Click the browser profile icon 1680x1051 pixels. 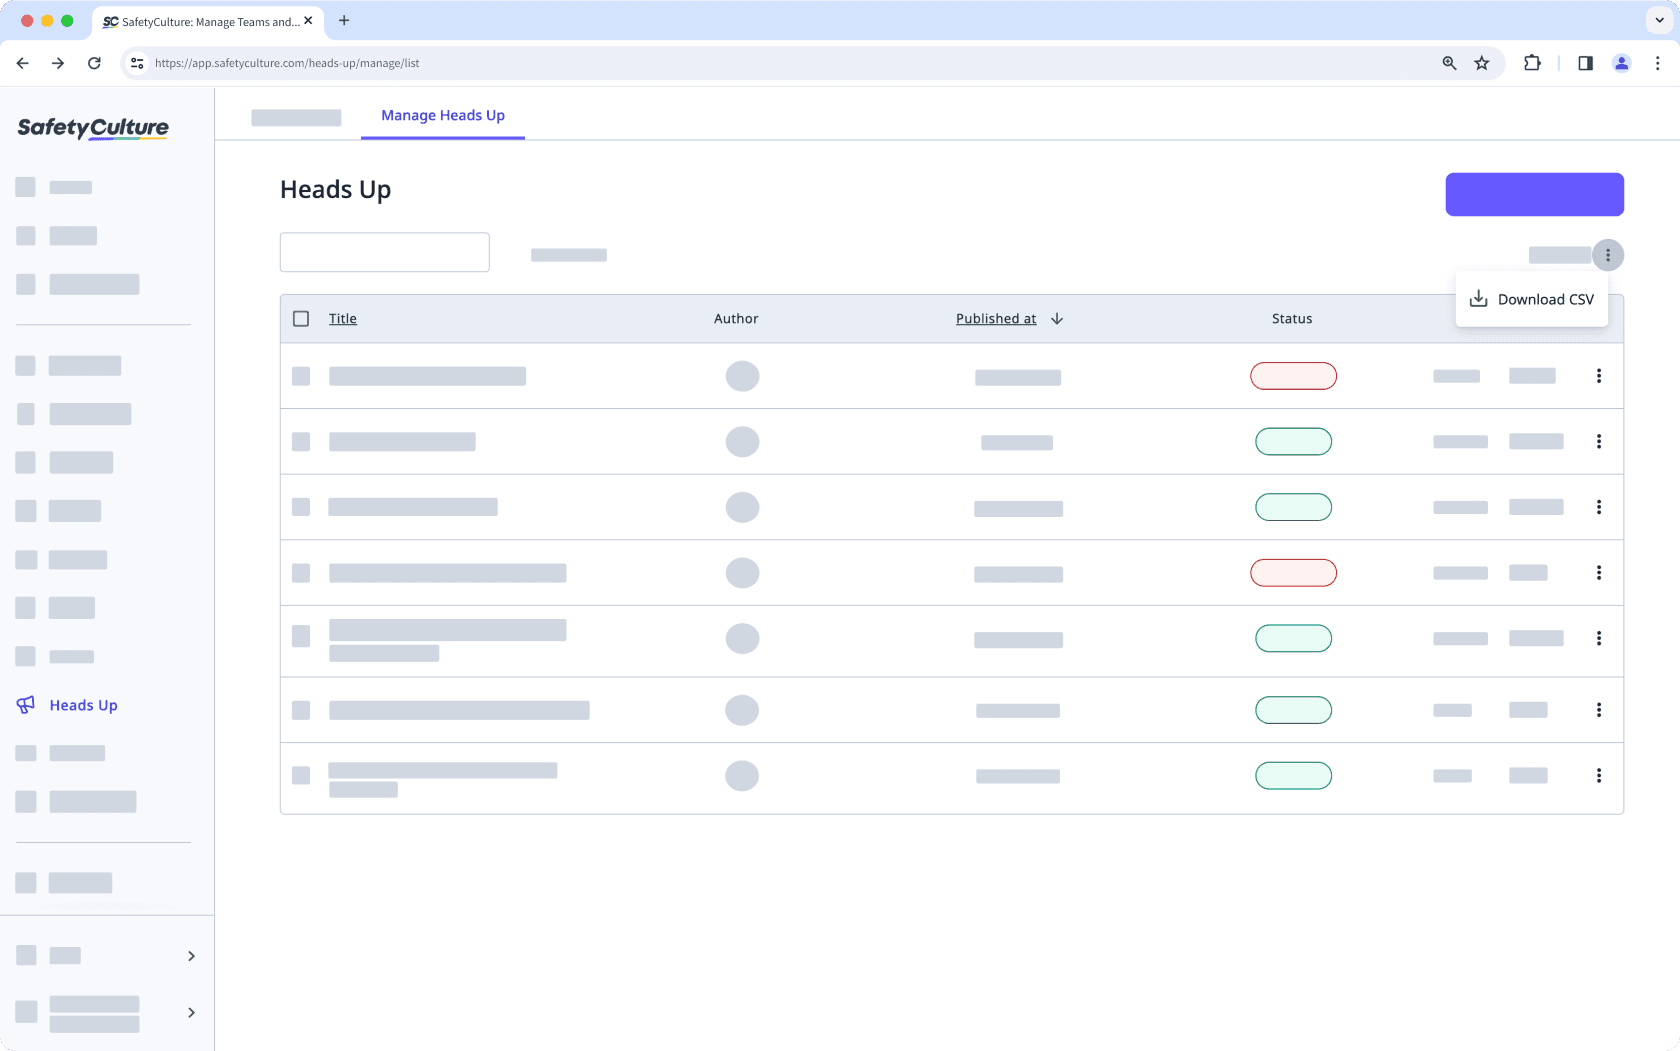pyautogui.click(x=1621, y=63)
